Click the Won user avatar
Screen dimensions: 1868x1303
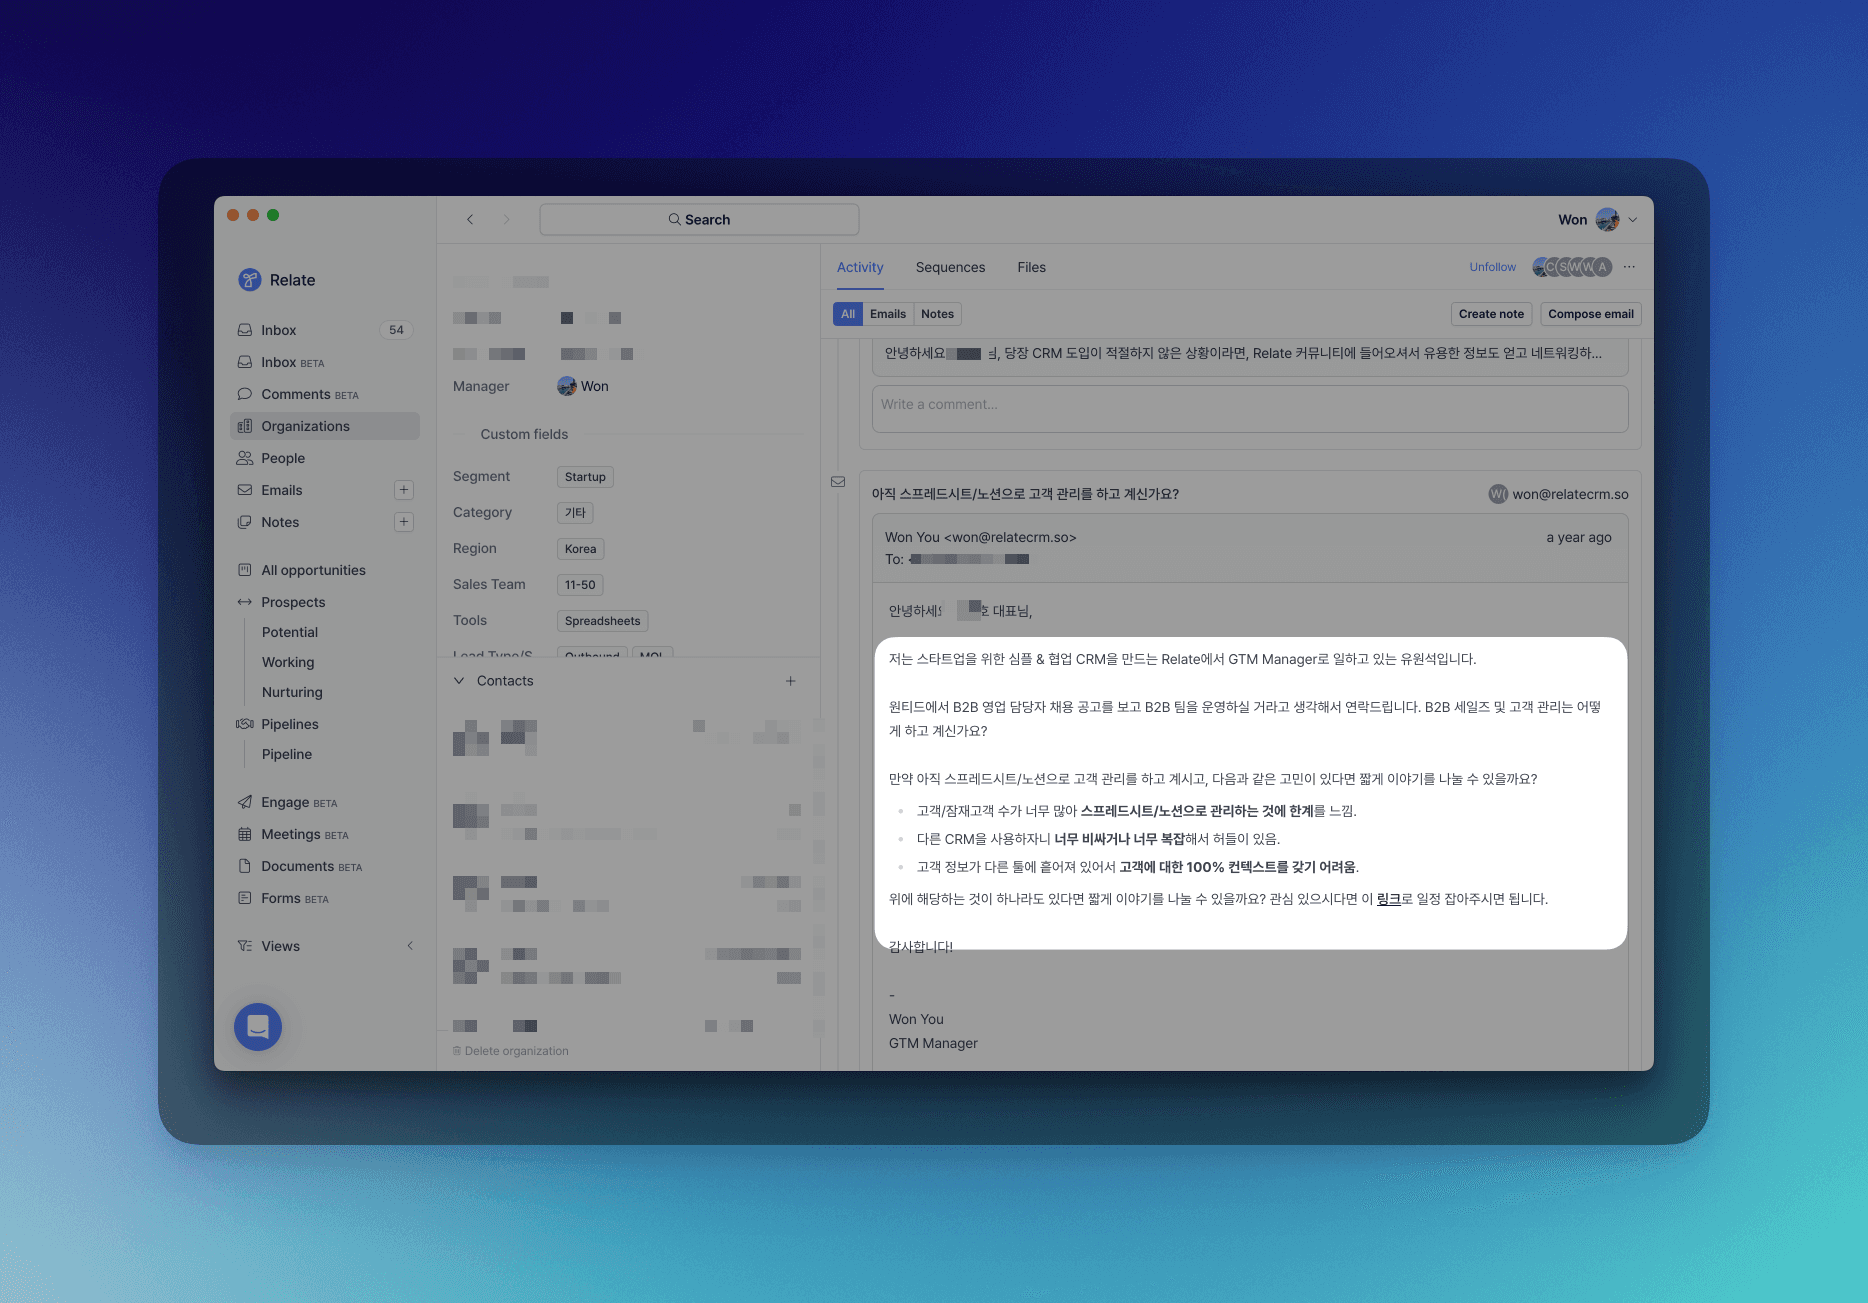1607,219
